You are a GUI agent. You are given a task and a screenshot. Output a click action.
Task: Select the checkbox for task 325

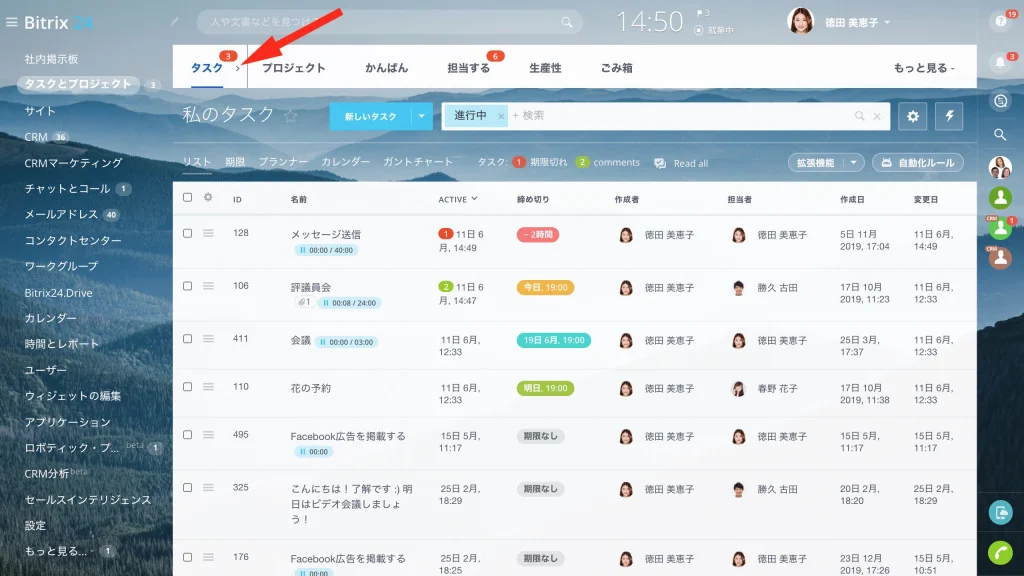(187, 488)
